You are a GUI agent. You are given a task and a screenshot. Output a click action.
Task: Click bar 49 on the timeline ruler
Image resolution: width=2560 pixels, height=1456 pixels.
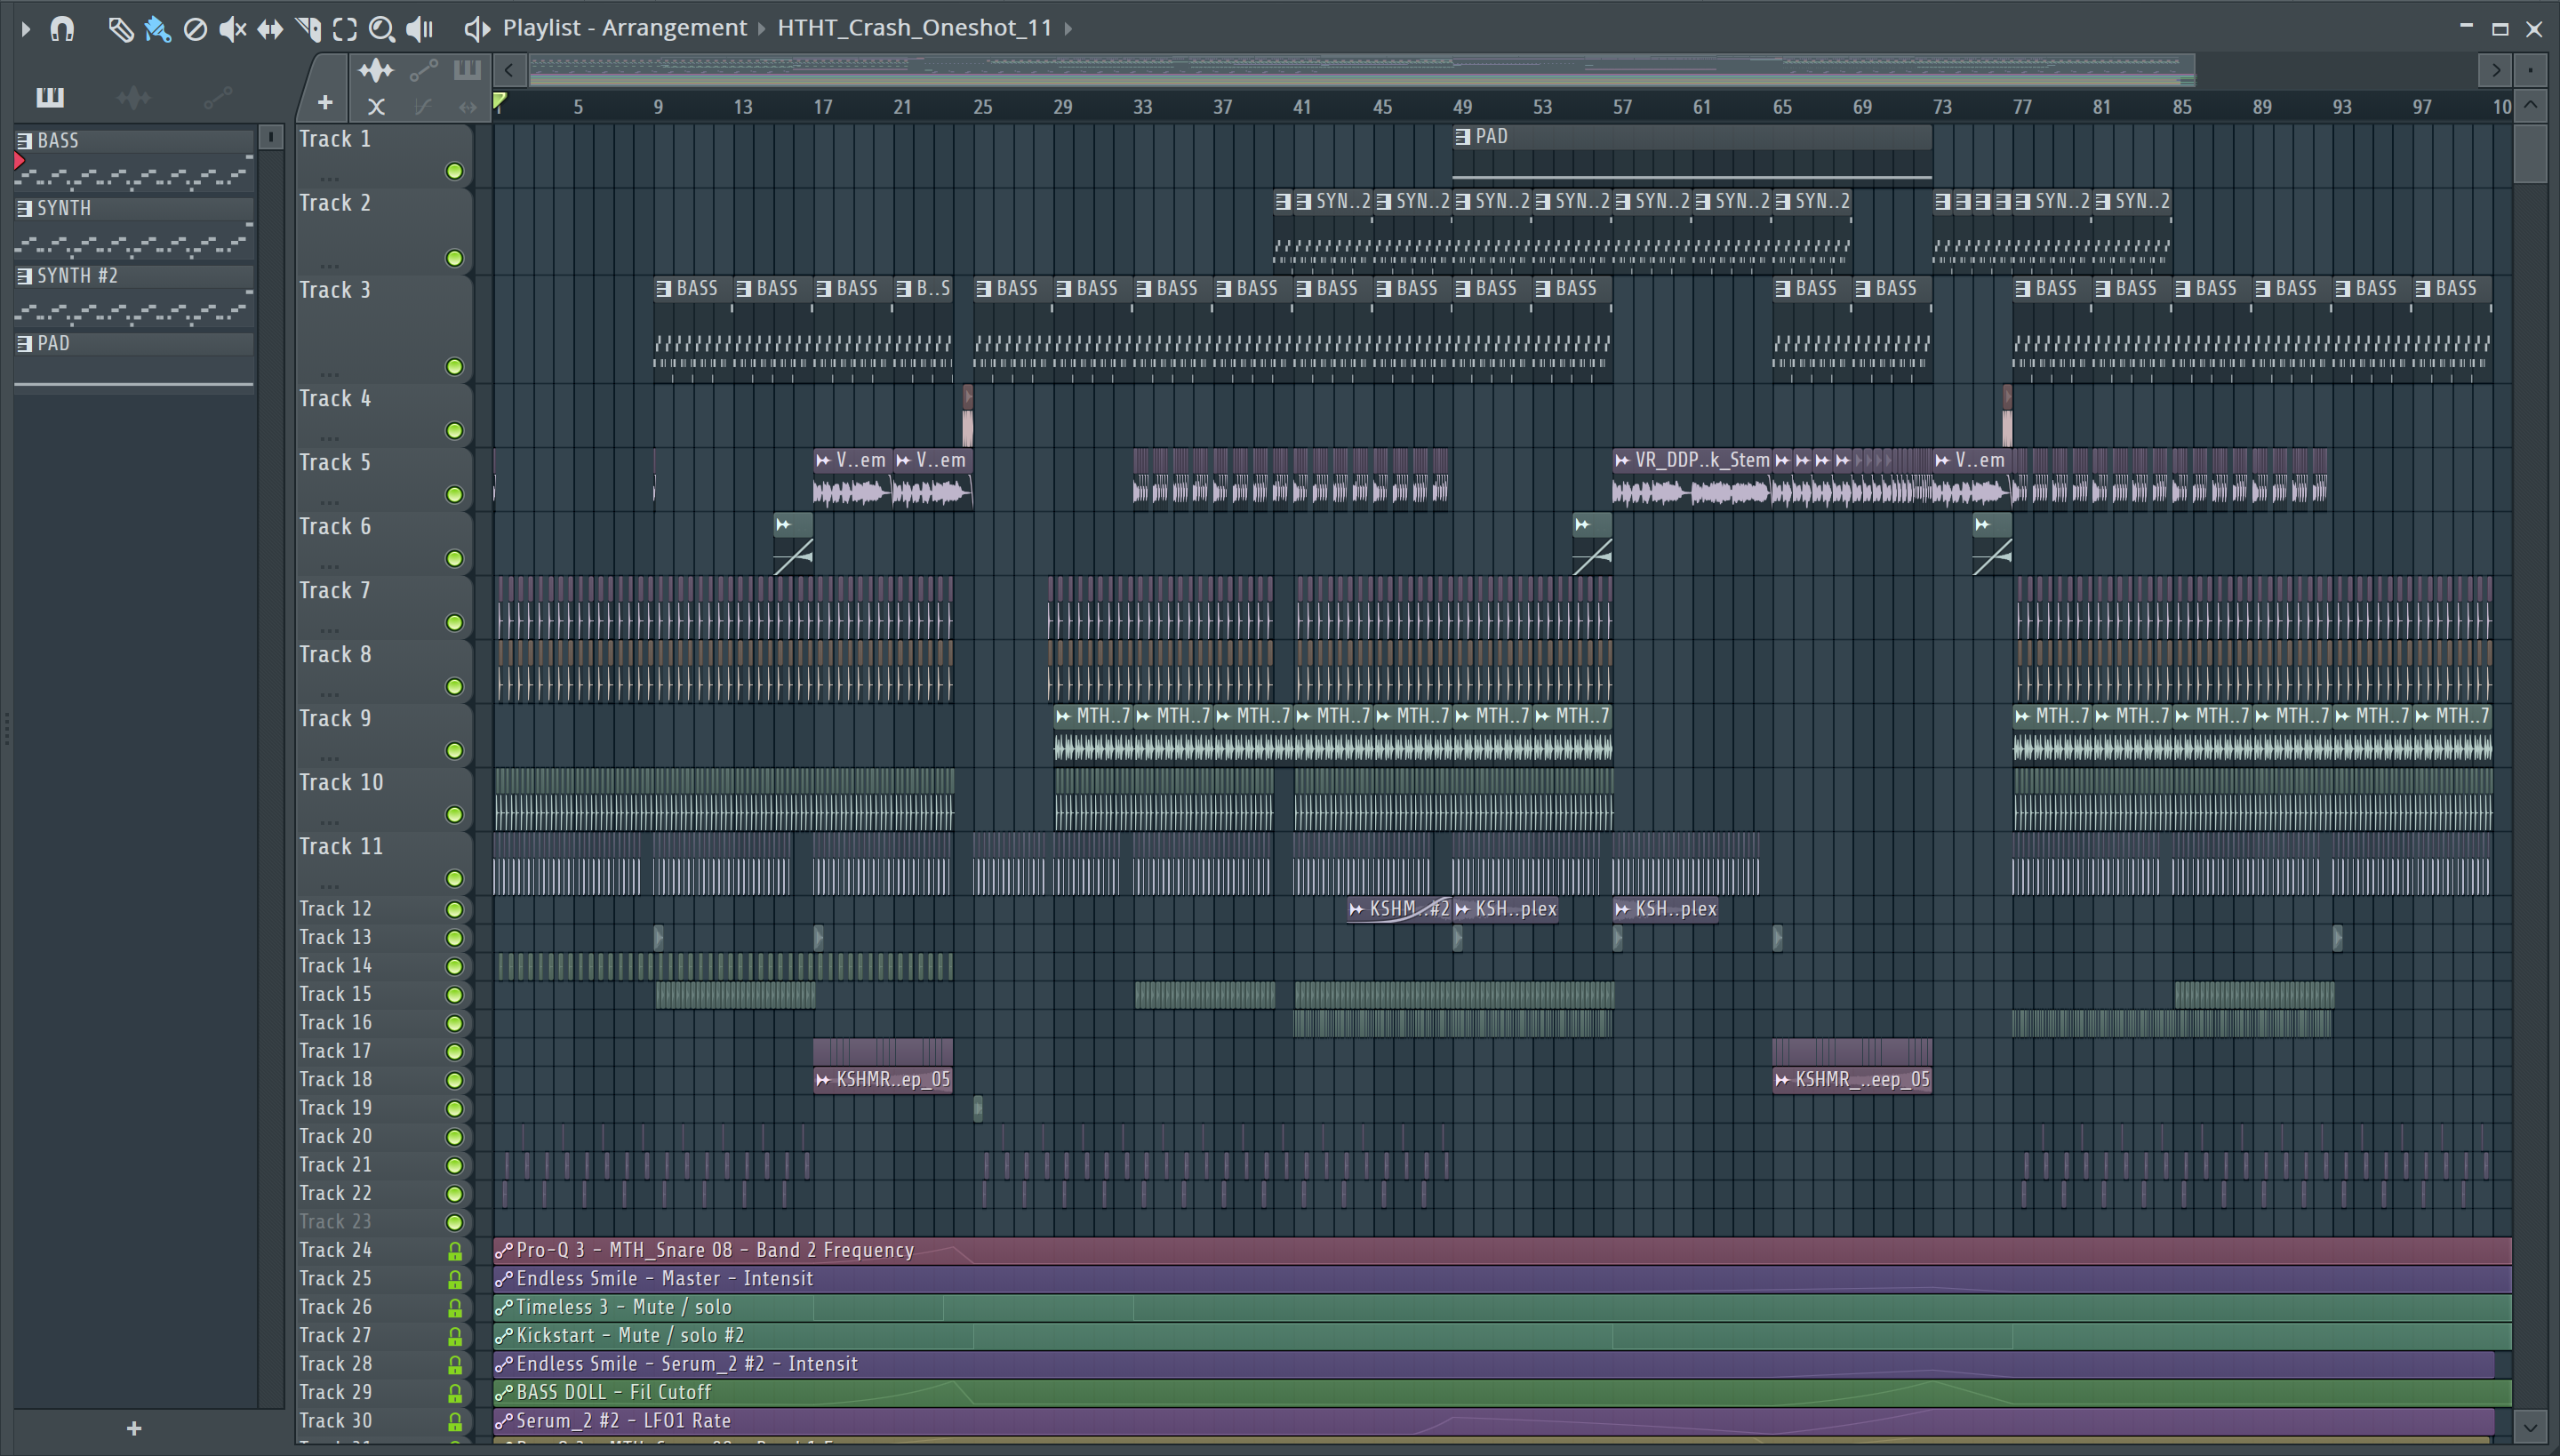tap(1462, 107)
